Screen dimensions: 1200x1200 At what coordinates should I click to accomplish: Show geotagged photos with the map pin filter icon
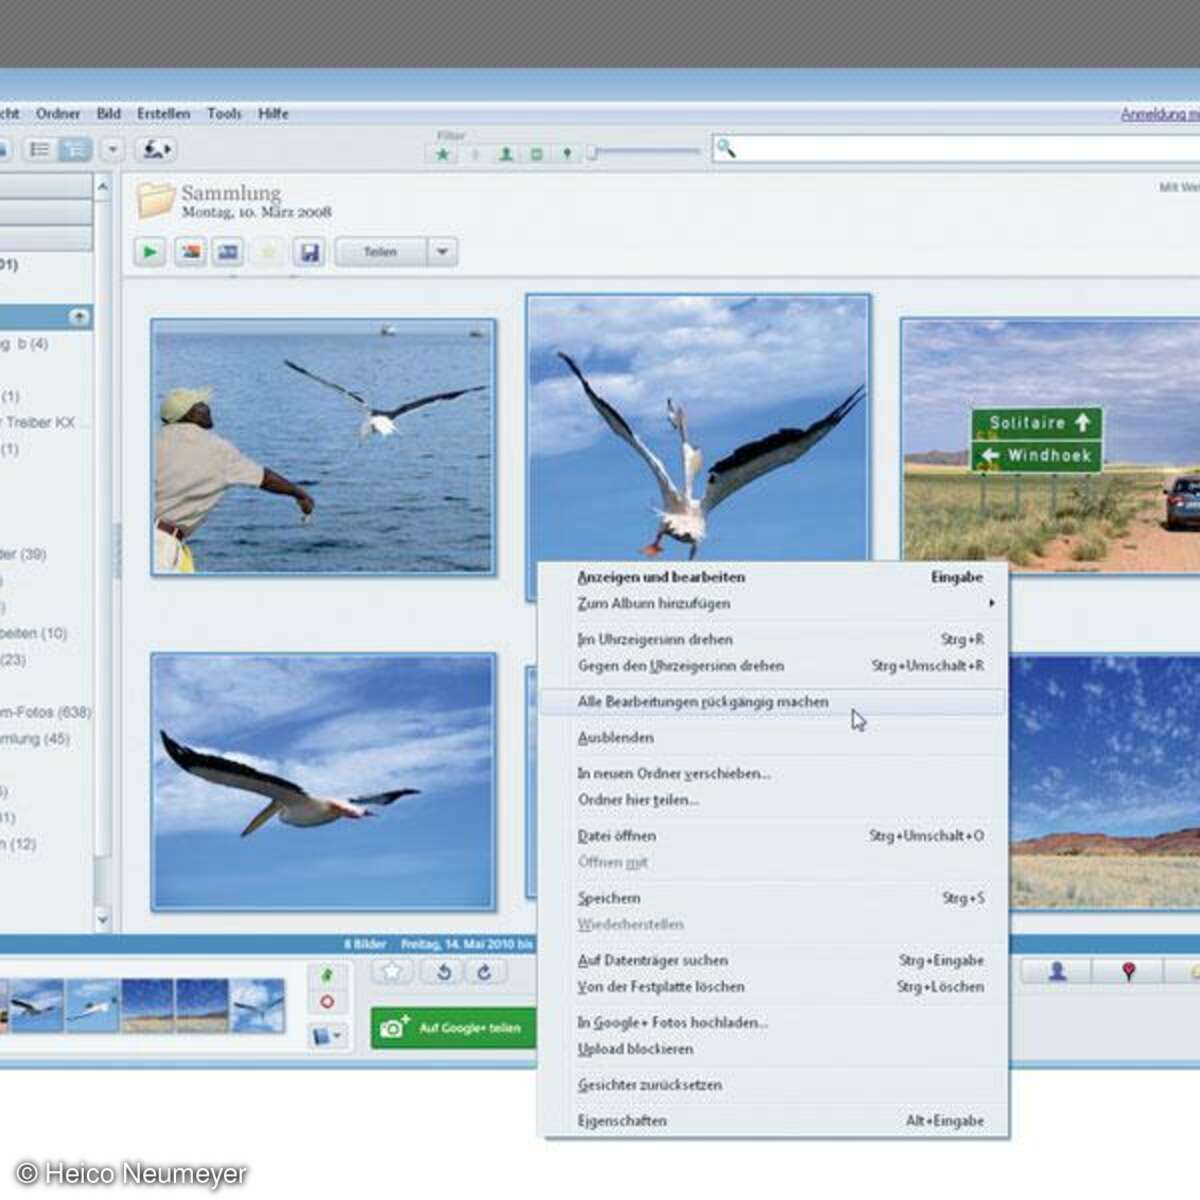[566, 153]
